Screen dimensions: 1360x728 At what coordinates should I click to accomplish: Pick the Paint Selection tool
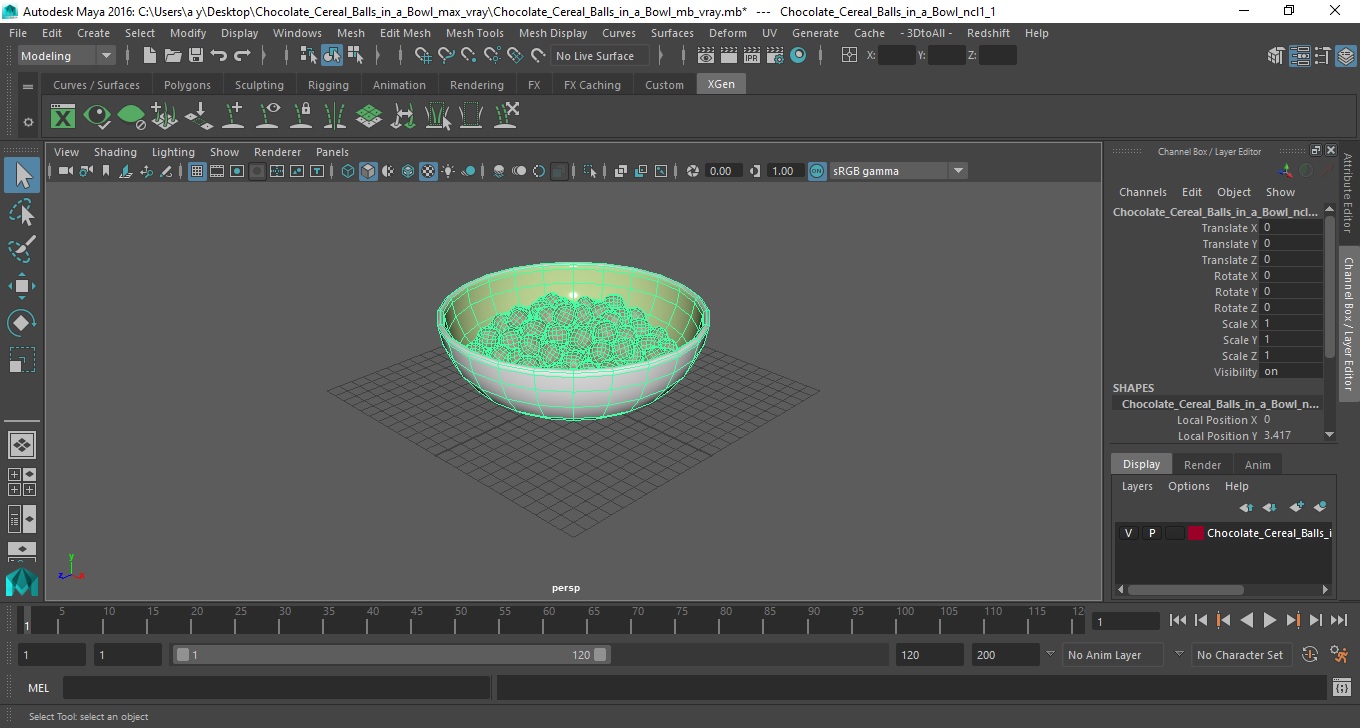22,249
